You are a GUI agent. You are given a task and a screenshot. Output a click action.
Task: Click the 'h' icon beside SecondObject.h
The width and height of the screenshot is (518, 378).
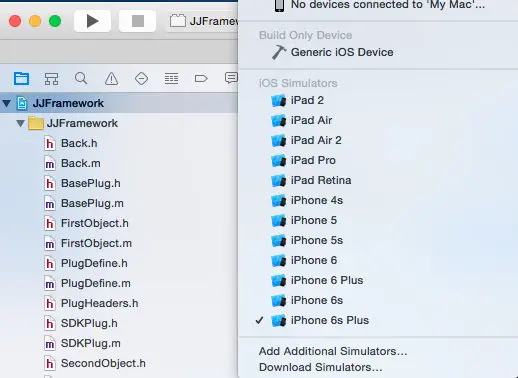pos(50,364)
